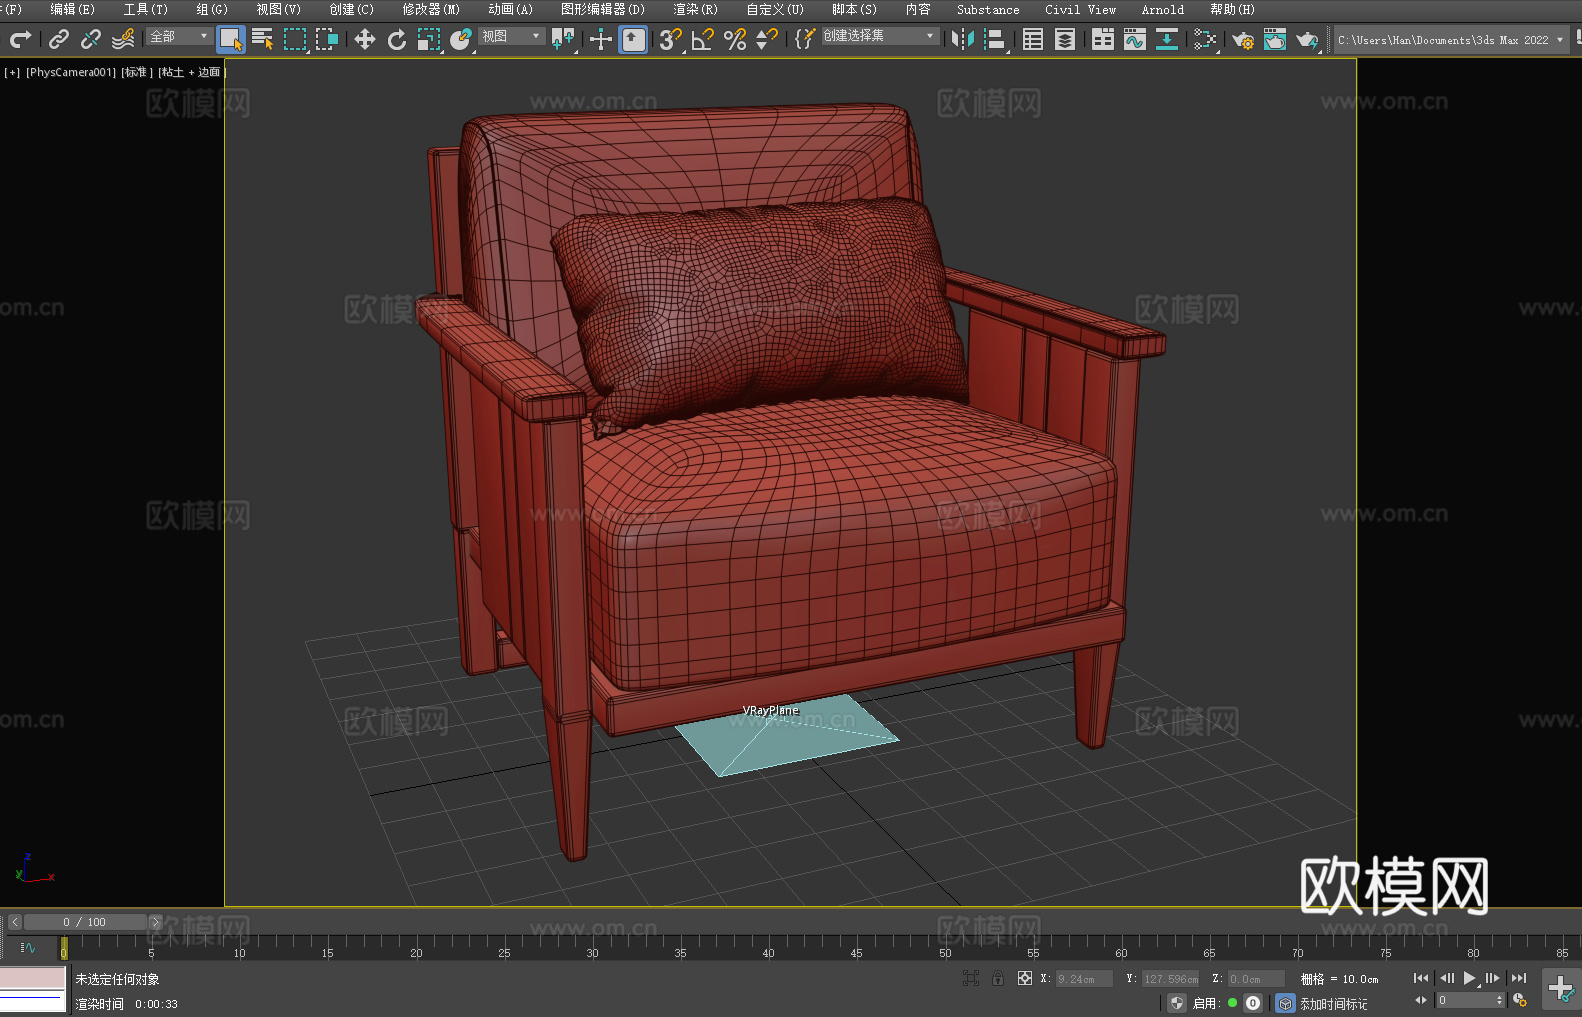1582x1017 pixels.
Task: Step time slider back with left arrow
Action: click(14, 922)
